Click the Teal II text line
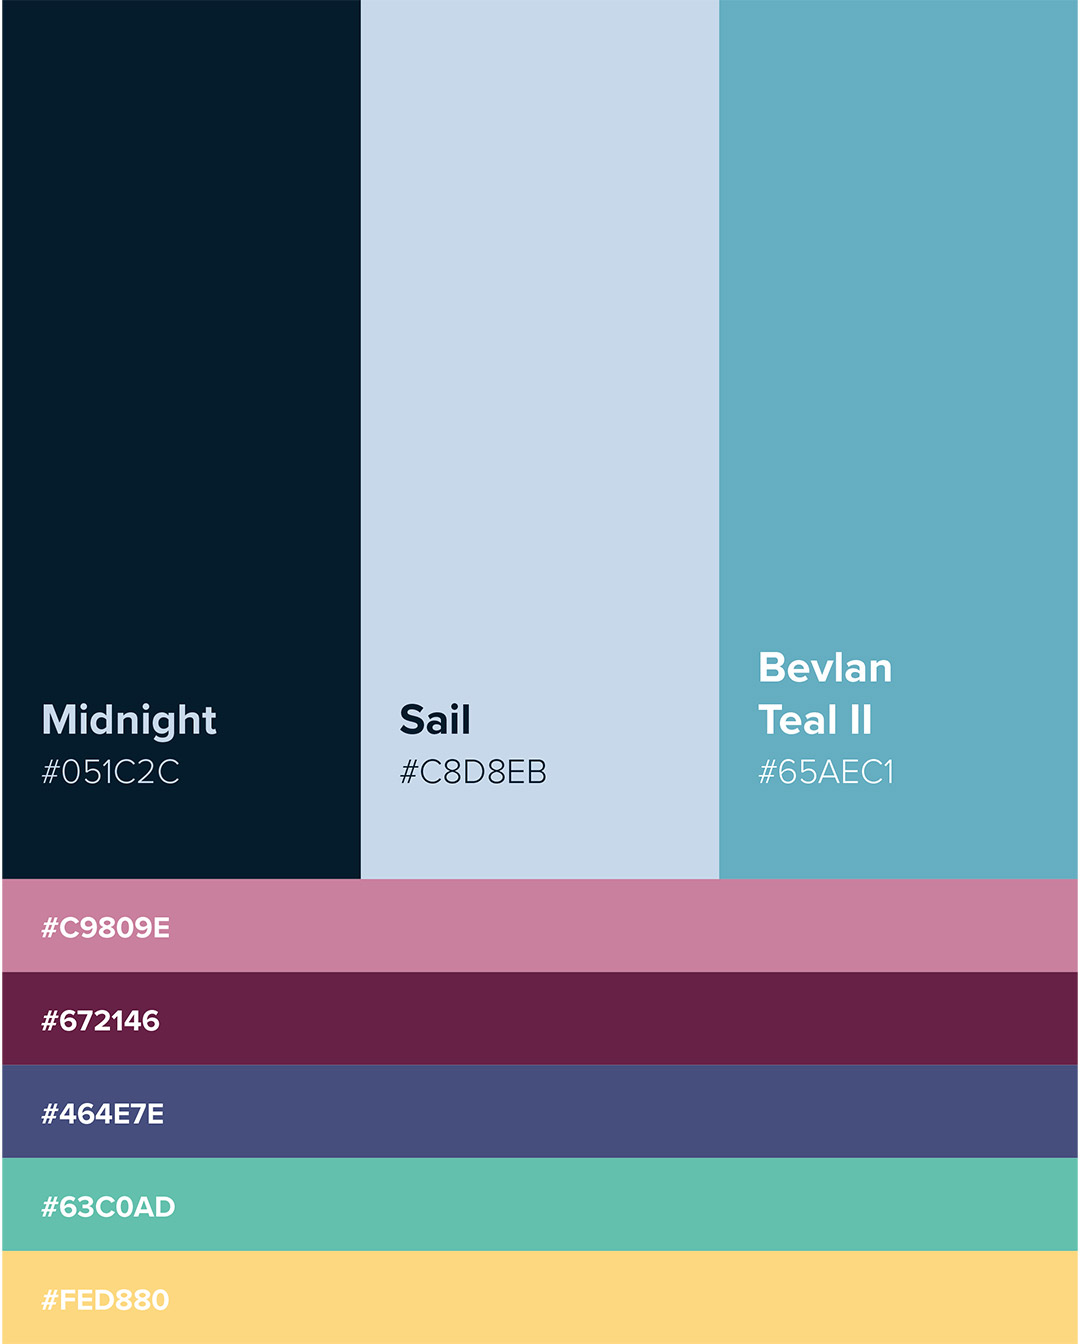Viewport: 1080px width, 1344px height. tap(815, 720)
